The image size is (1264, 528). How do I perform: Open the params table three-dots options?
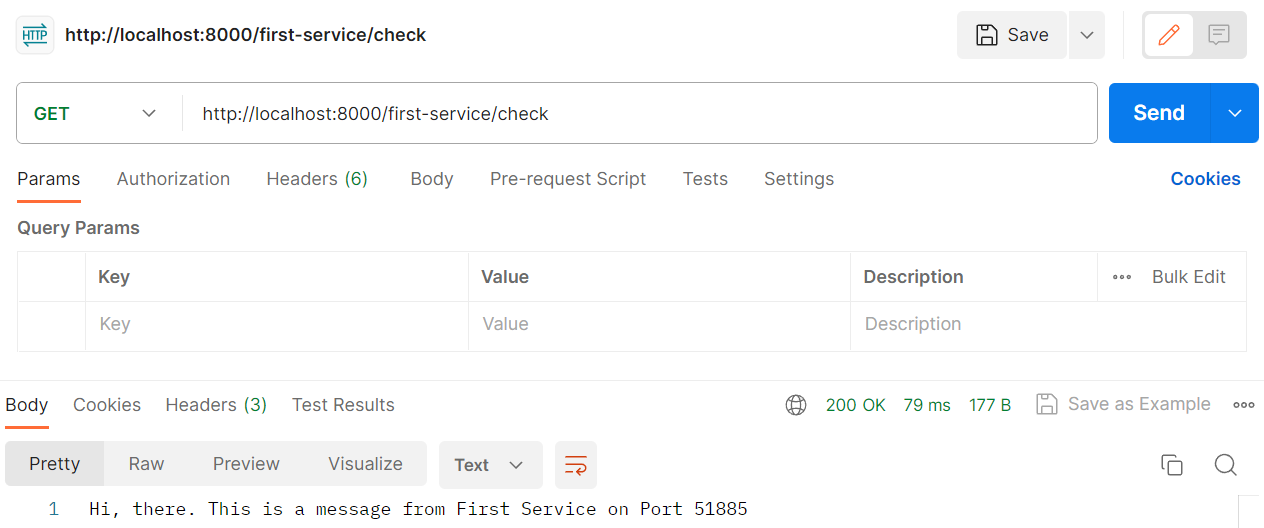(1122, 277)
